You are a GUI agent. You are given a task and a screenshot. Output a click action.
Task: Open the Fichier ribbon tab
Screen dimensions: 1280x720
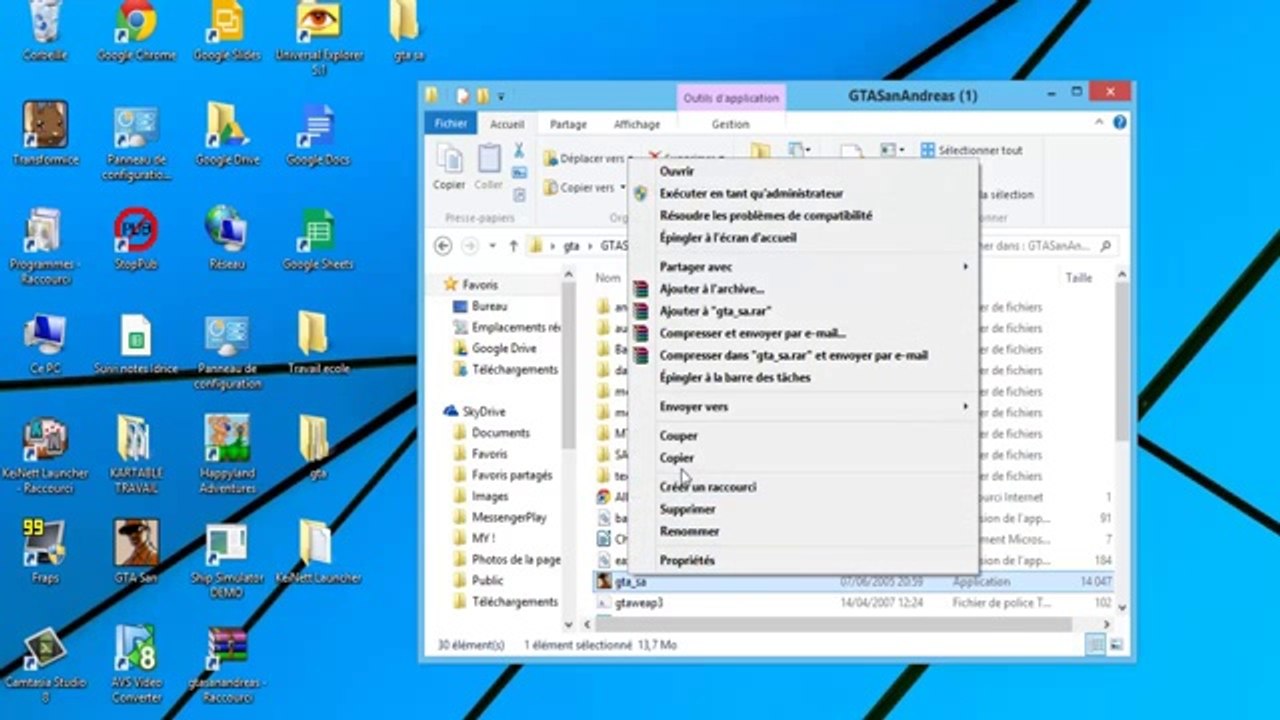(x=451, y=124)
